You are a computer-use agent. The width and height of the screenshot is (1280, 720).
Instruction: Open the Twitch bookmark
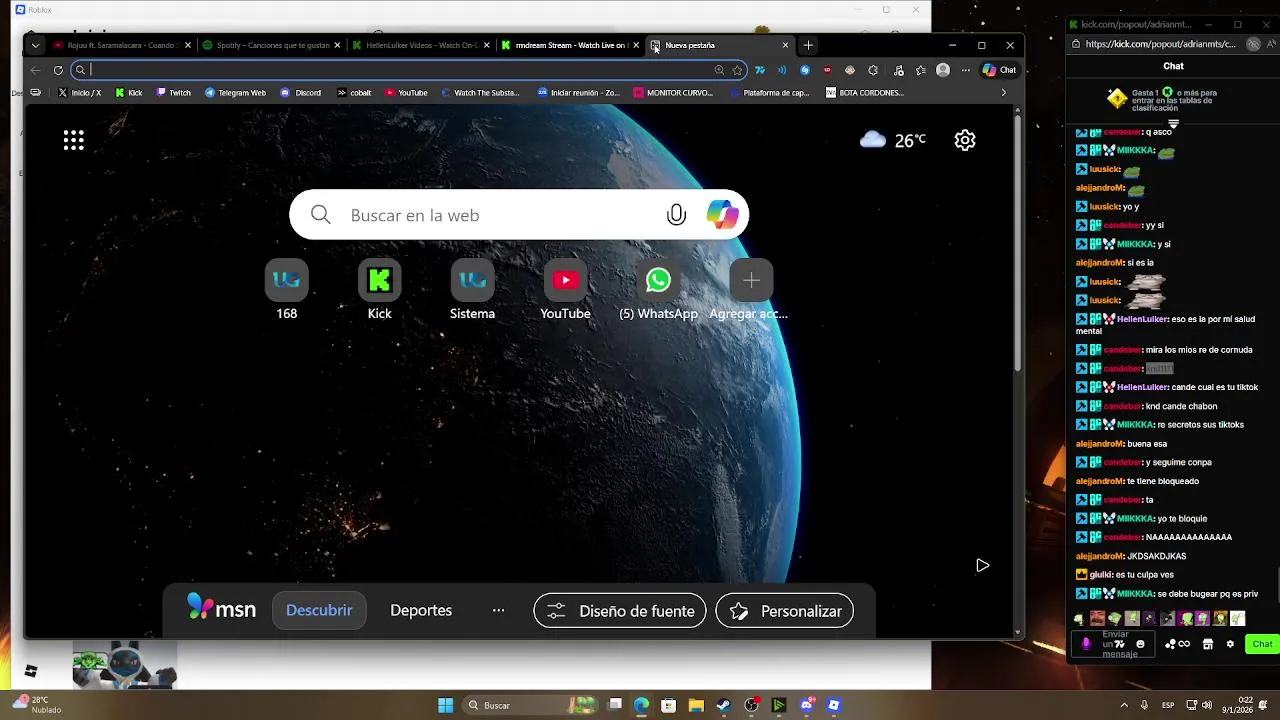[173, 93]
